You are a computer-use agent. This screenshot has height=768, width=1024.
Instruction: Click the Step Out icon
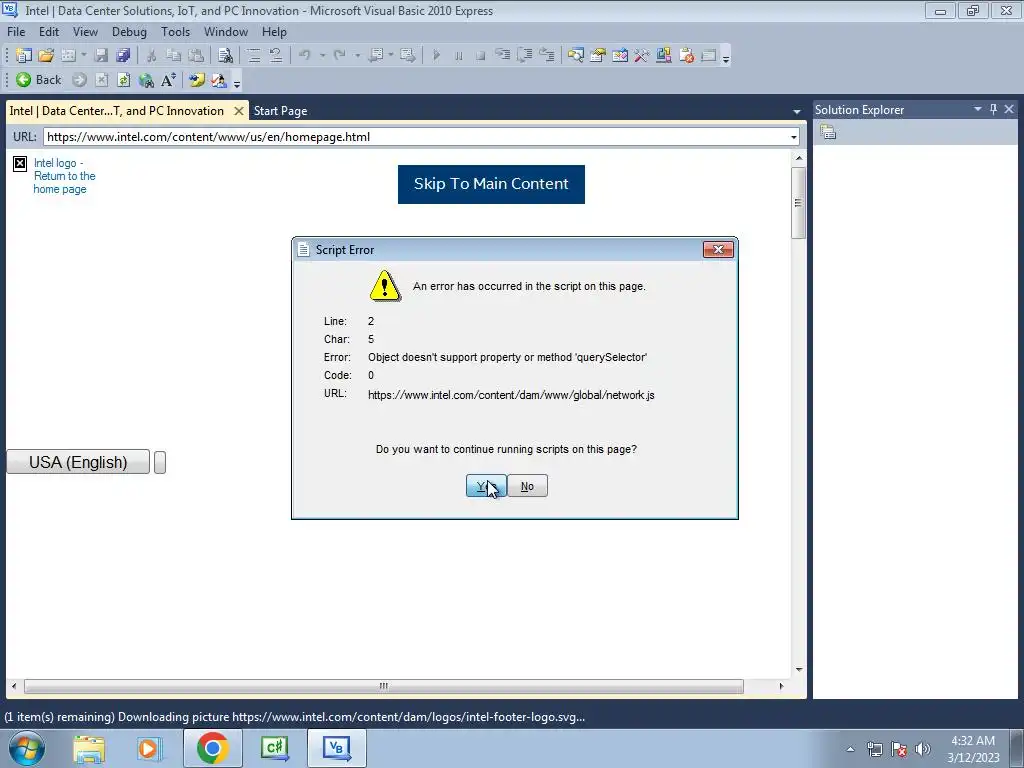pos(547,56)
